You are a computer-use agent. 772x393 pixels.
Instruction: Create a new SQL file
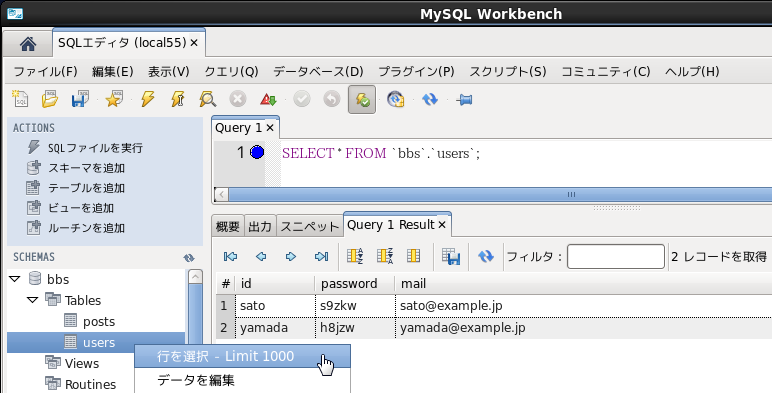tap(20, 99)
